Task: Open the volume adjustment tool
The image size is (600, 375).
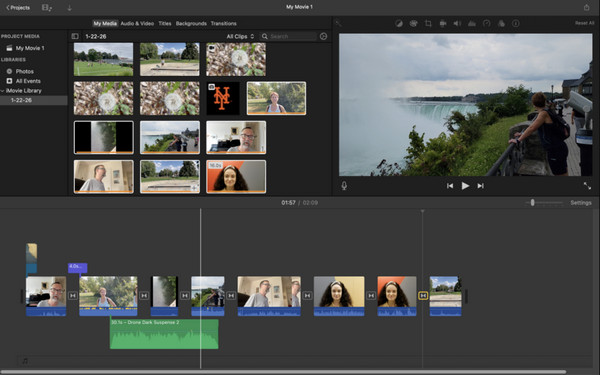Action: (457, 23)
